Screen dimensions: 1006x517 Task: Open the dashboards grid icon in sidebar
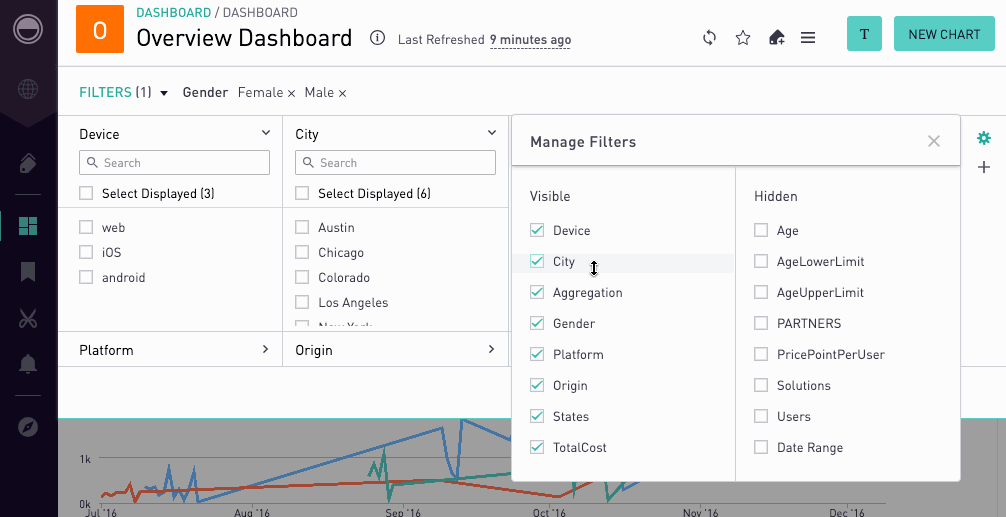(28, 226)
